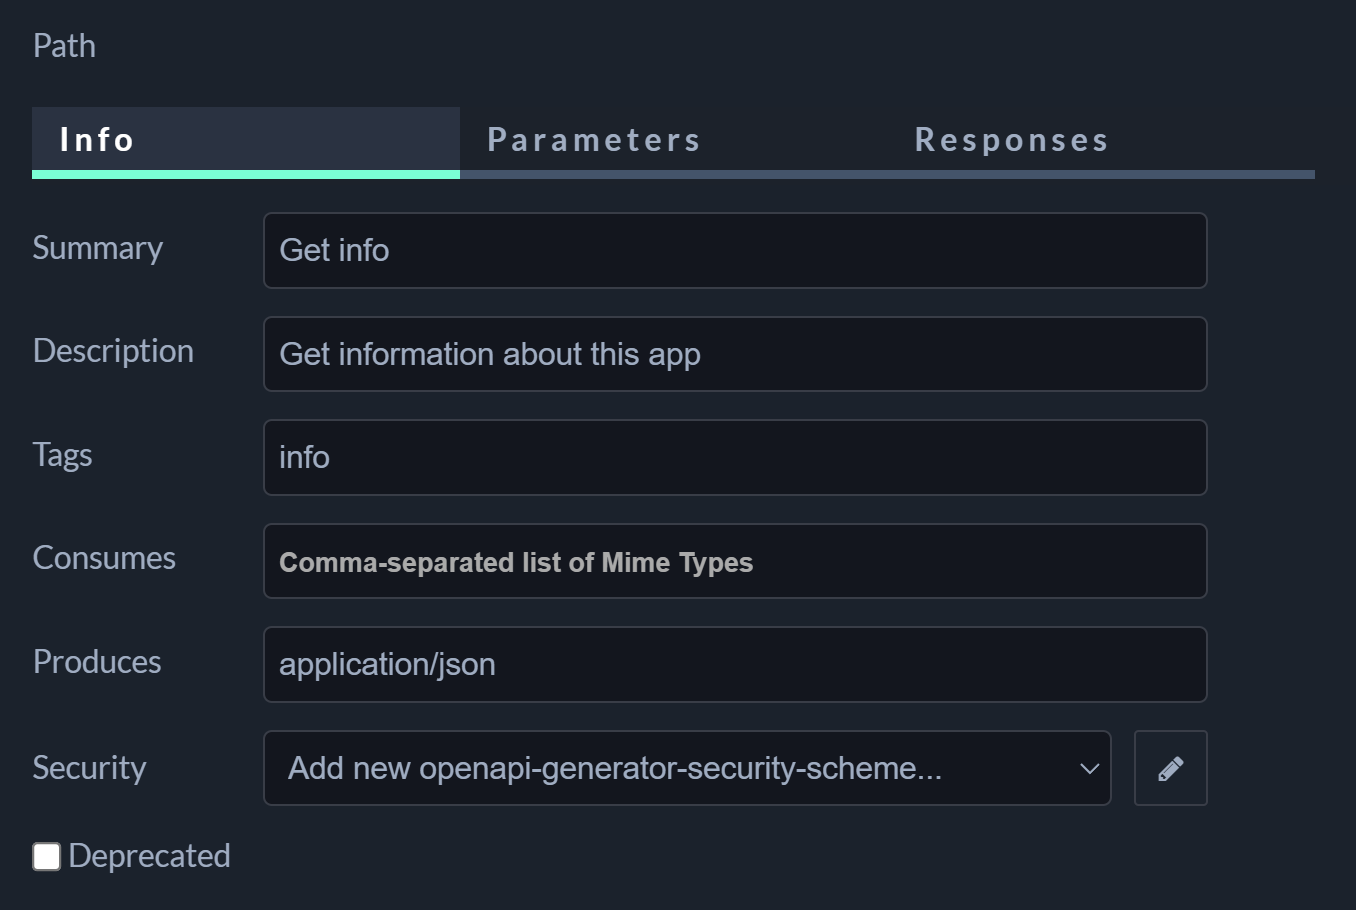Viewport: 1356px width, 910px height.
Task: Open the Security scheme dropdown
Action: coord(686,768)
